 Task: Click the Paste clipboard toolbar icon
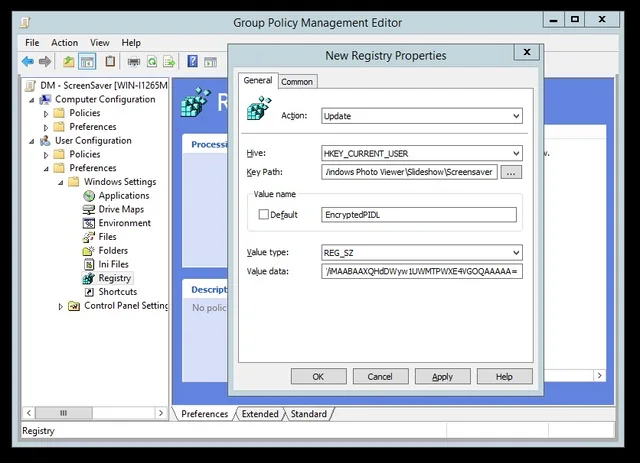110,61
